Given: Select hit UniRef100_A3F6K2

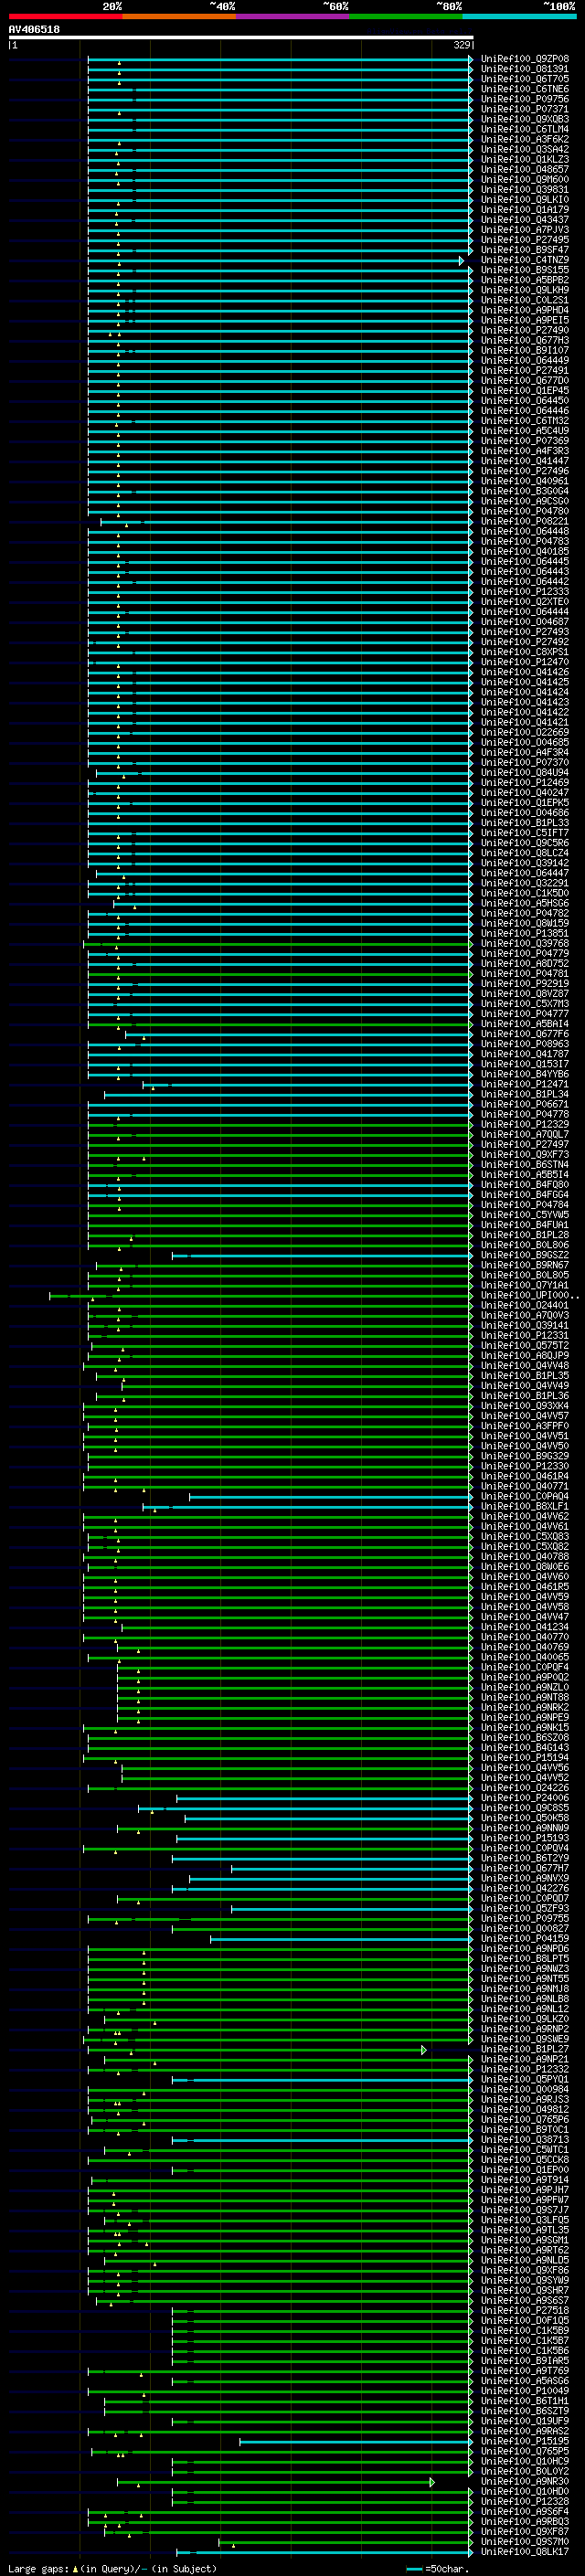Looking at the screenshot, I should coord(525,139).
